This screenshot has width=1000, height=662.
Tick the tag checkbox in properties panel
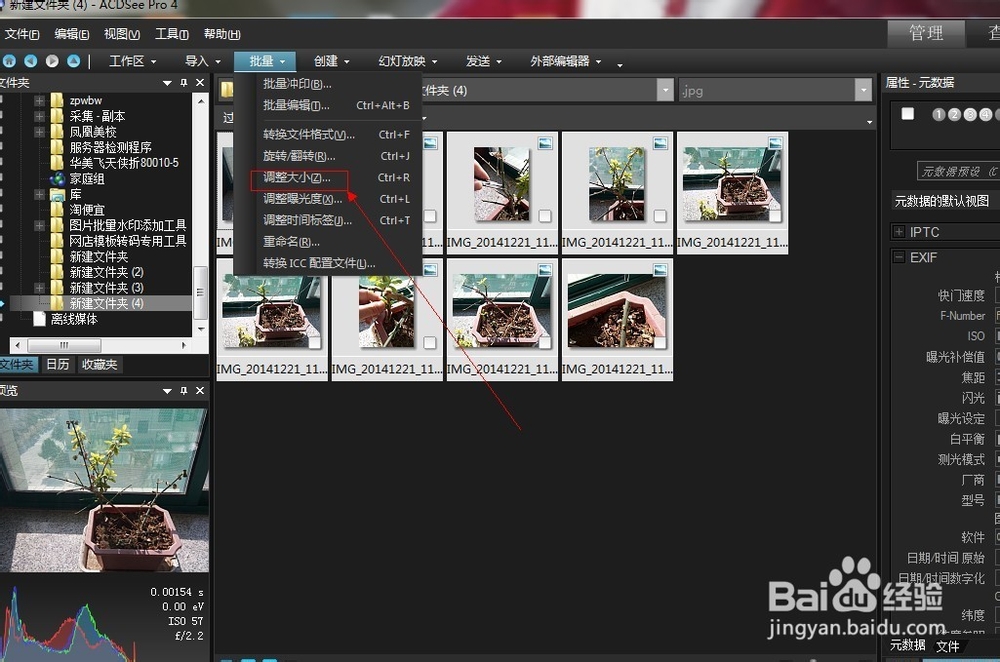(x=908, y=114)
